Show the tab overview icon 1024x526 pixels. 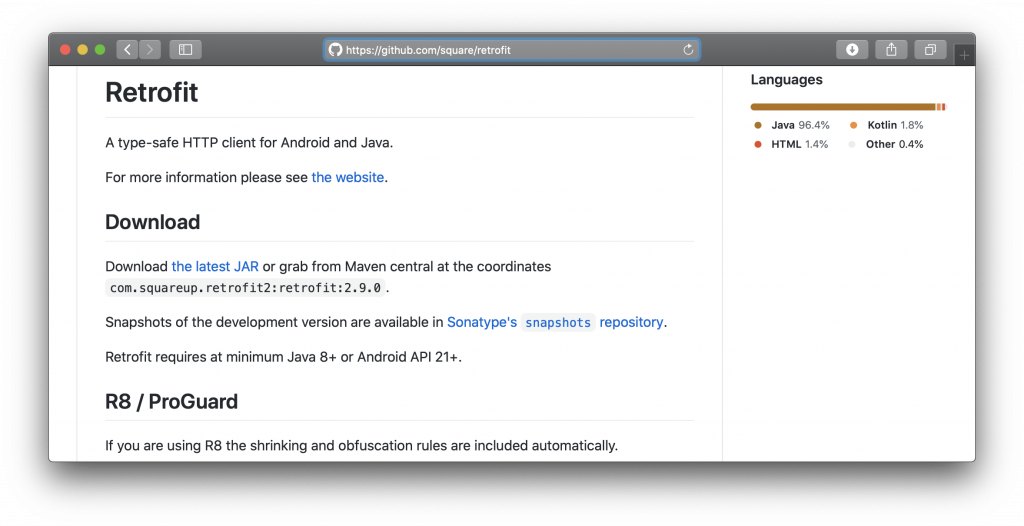(x=930, y=49)
